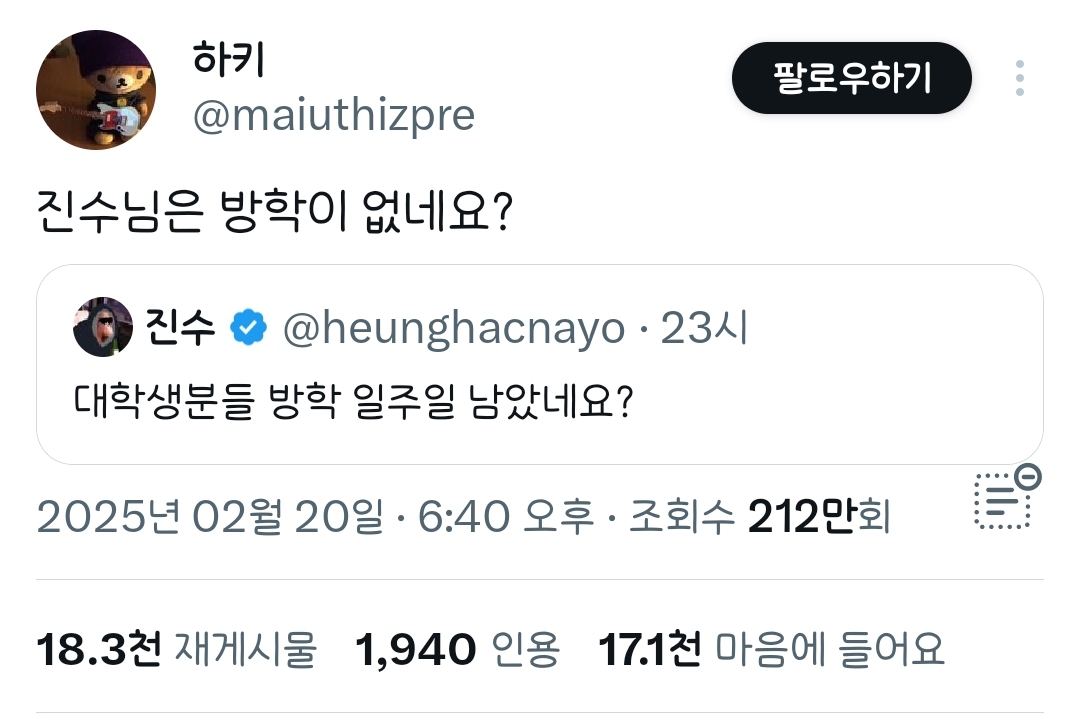This screenshot has width=1080, height=714.
Task: Open the three-dot more options menu
Action: point(1020,77)
